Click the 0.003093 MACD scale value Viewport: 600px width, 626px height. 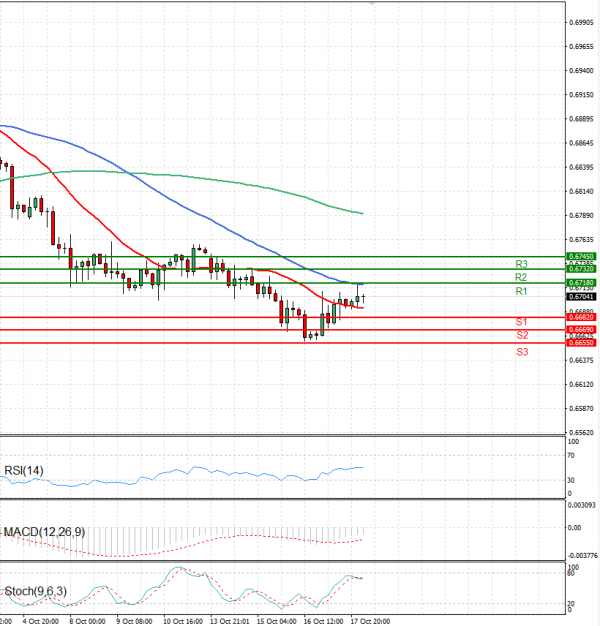point(582,505)
